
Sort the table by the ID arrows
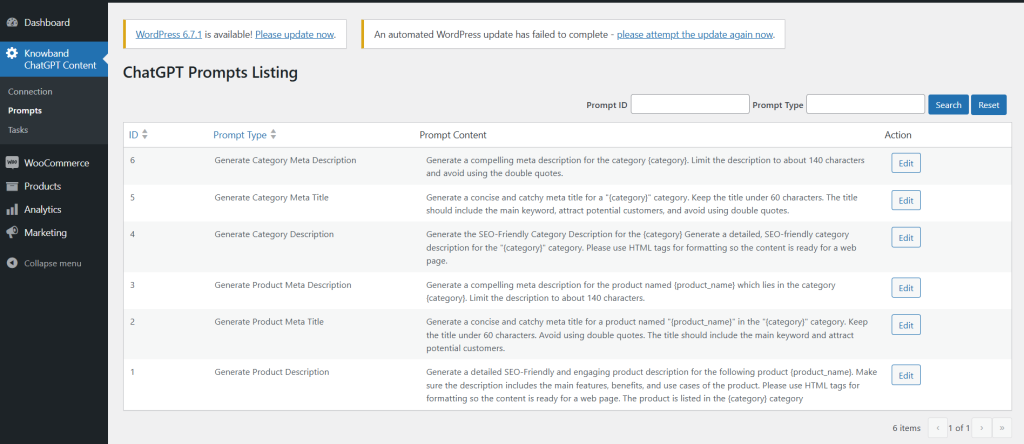[145, 135]
